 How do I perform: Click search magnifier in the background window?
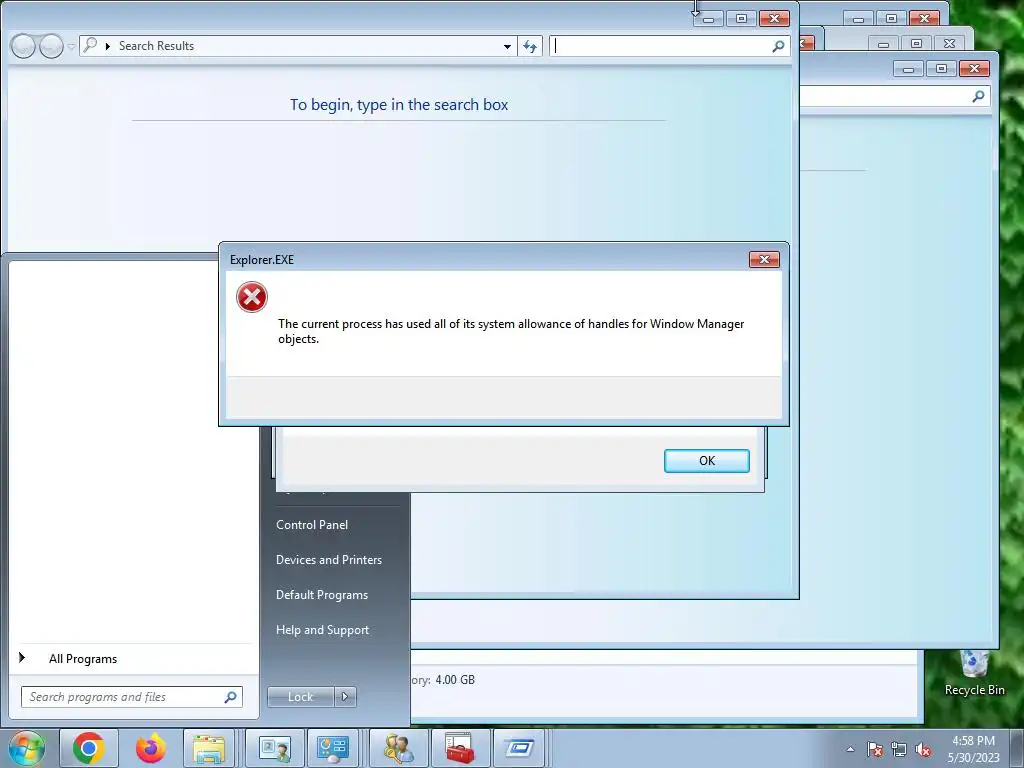tap(978, 97)
